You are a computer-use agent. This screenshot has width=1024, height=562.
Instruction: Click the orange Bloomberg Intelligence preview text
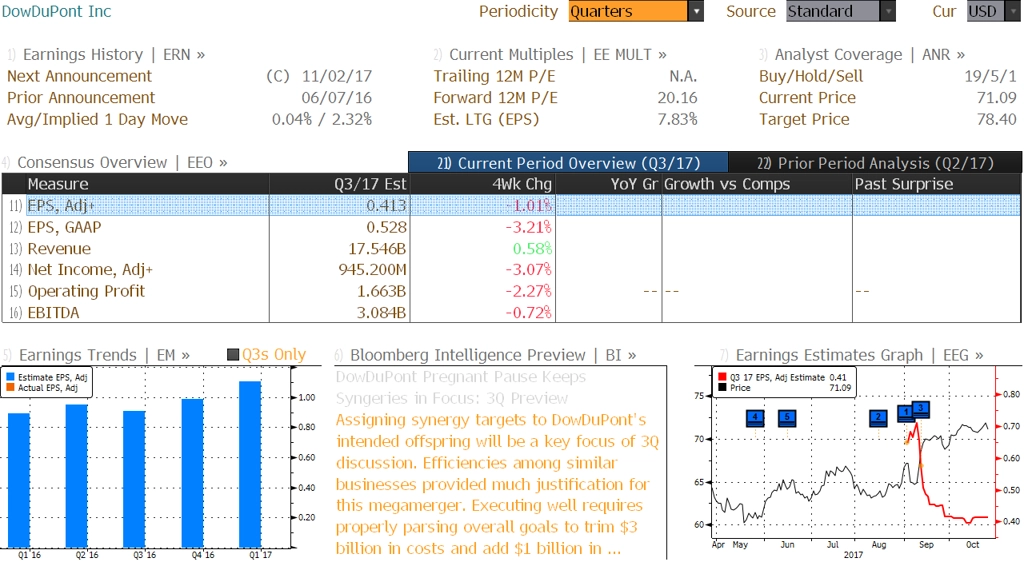[x=498, y=484]
